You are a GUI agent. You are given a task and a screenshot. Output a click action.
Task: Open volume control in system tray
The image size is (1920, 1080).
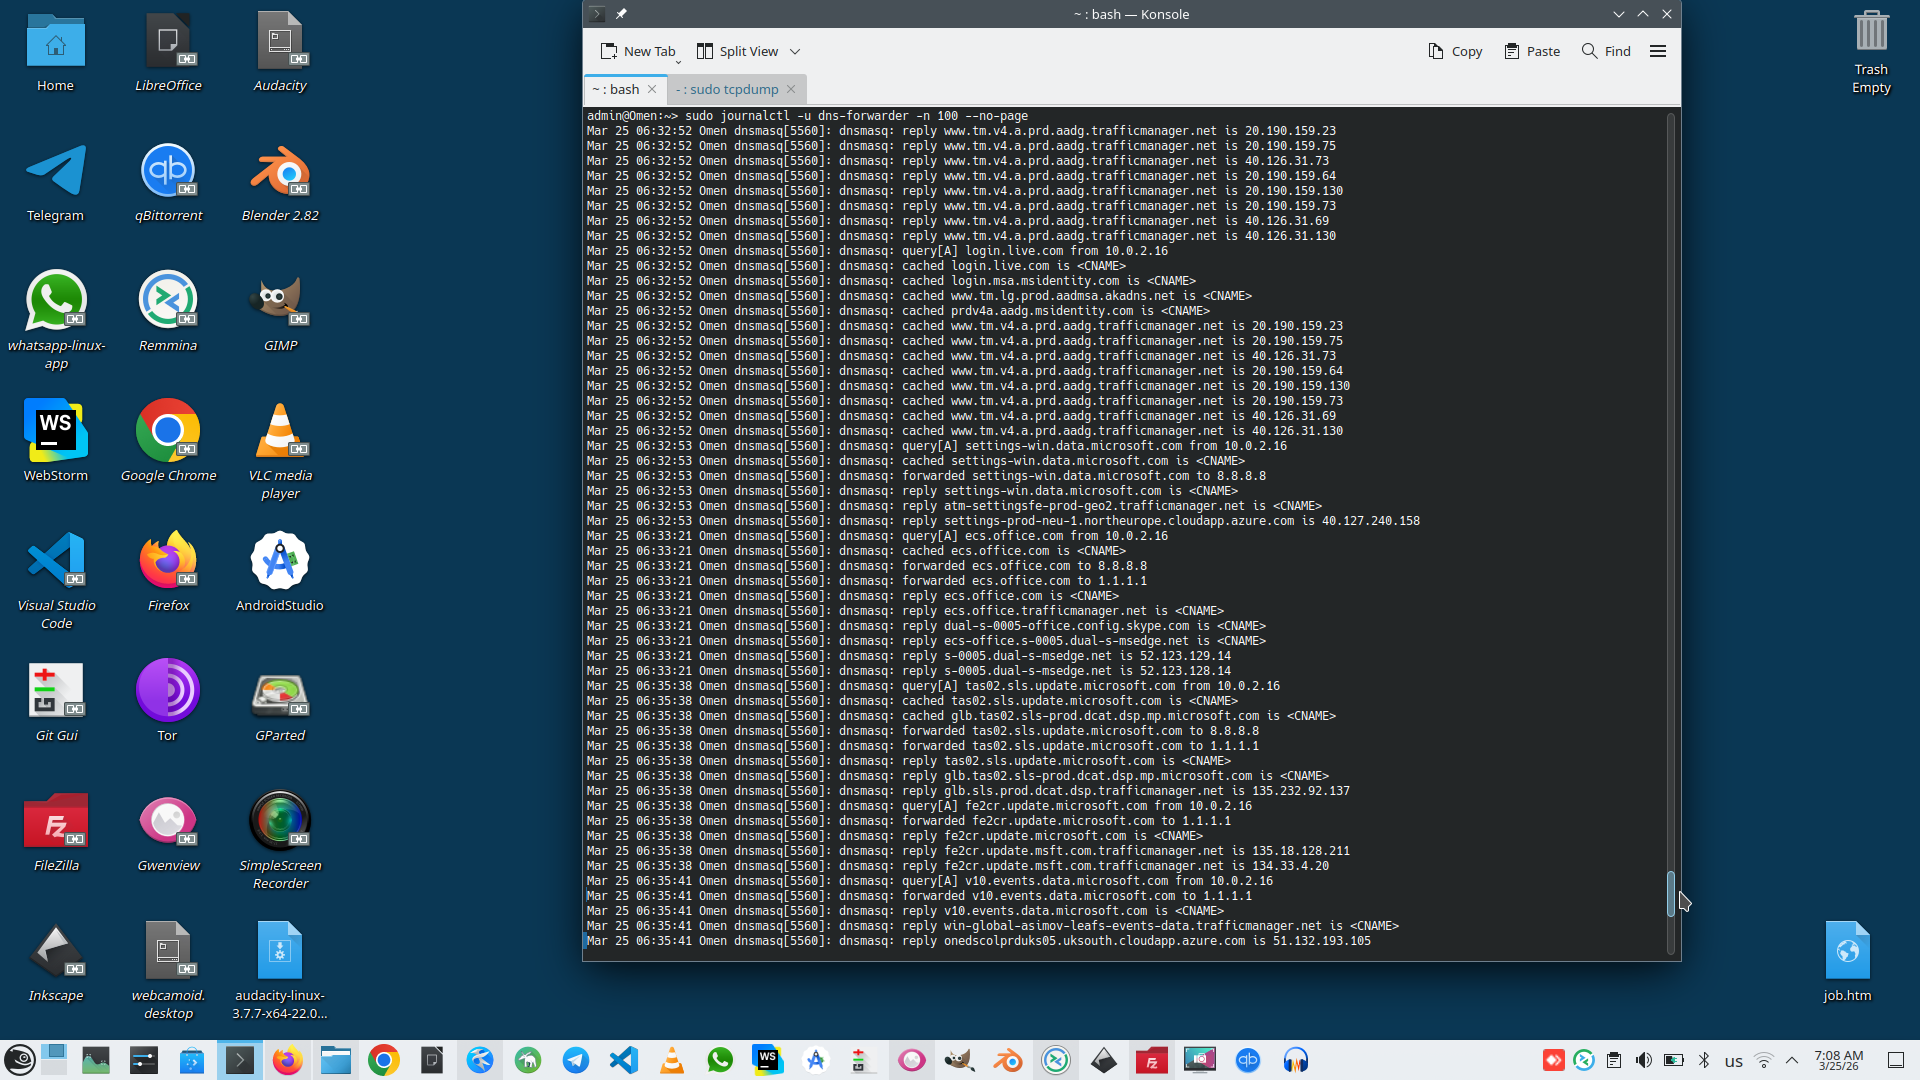tap(1643, 1060)
